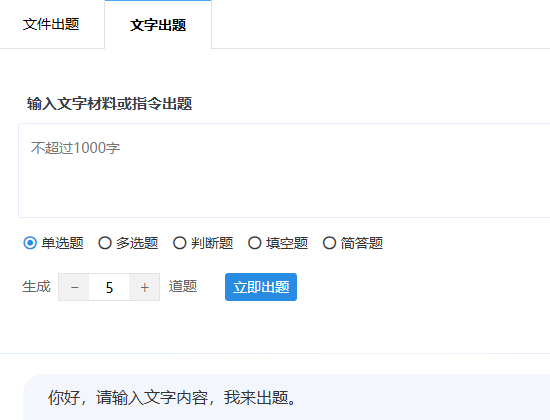The height and width of the screenshot is (420, 550).
Task: Click the 判断题 label text
Action: point(212,243)
